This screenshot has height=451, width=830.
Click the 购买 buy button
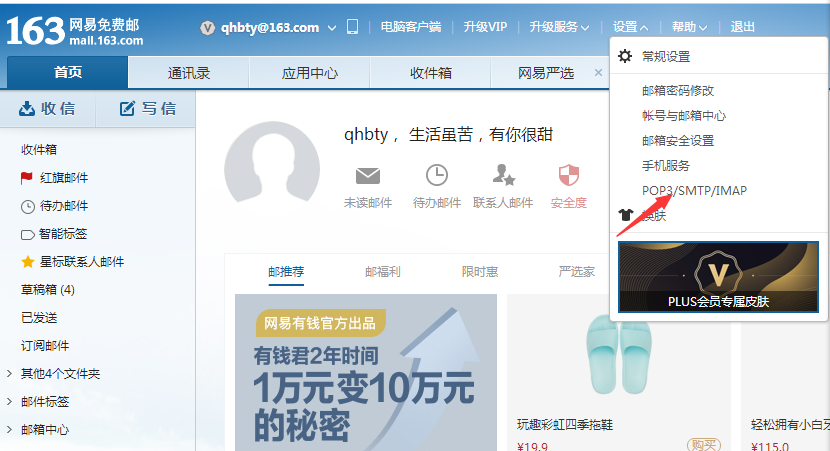click(703, 445)
